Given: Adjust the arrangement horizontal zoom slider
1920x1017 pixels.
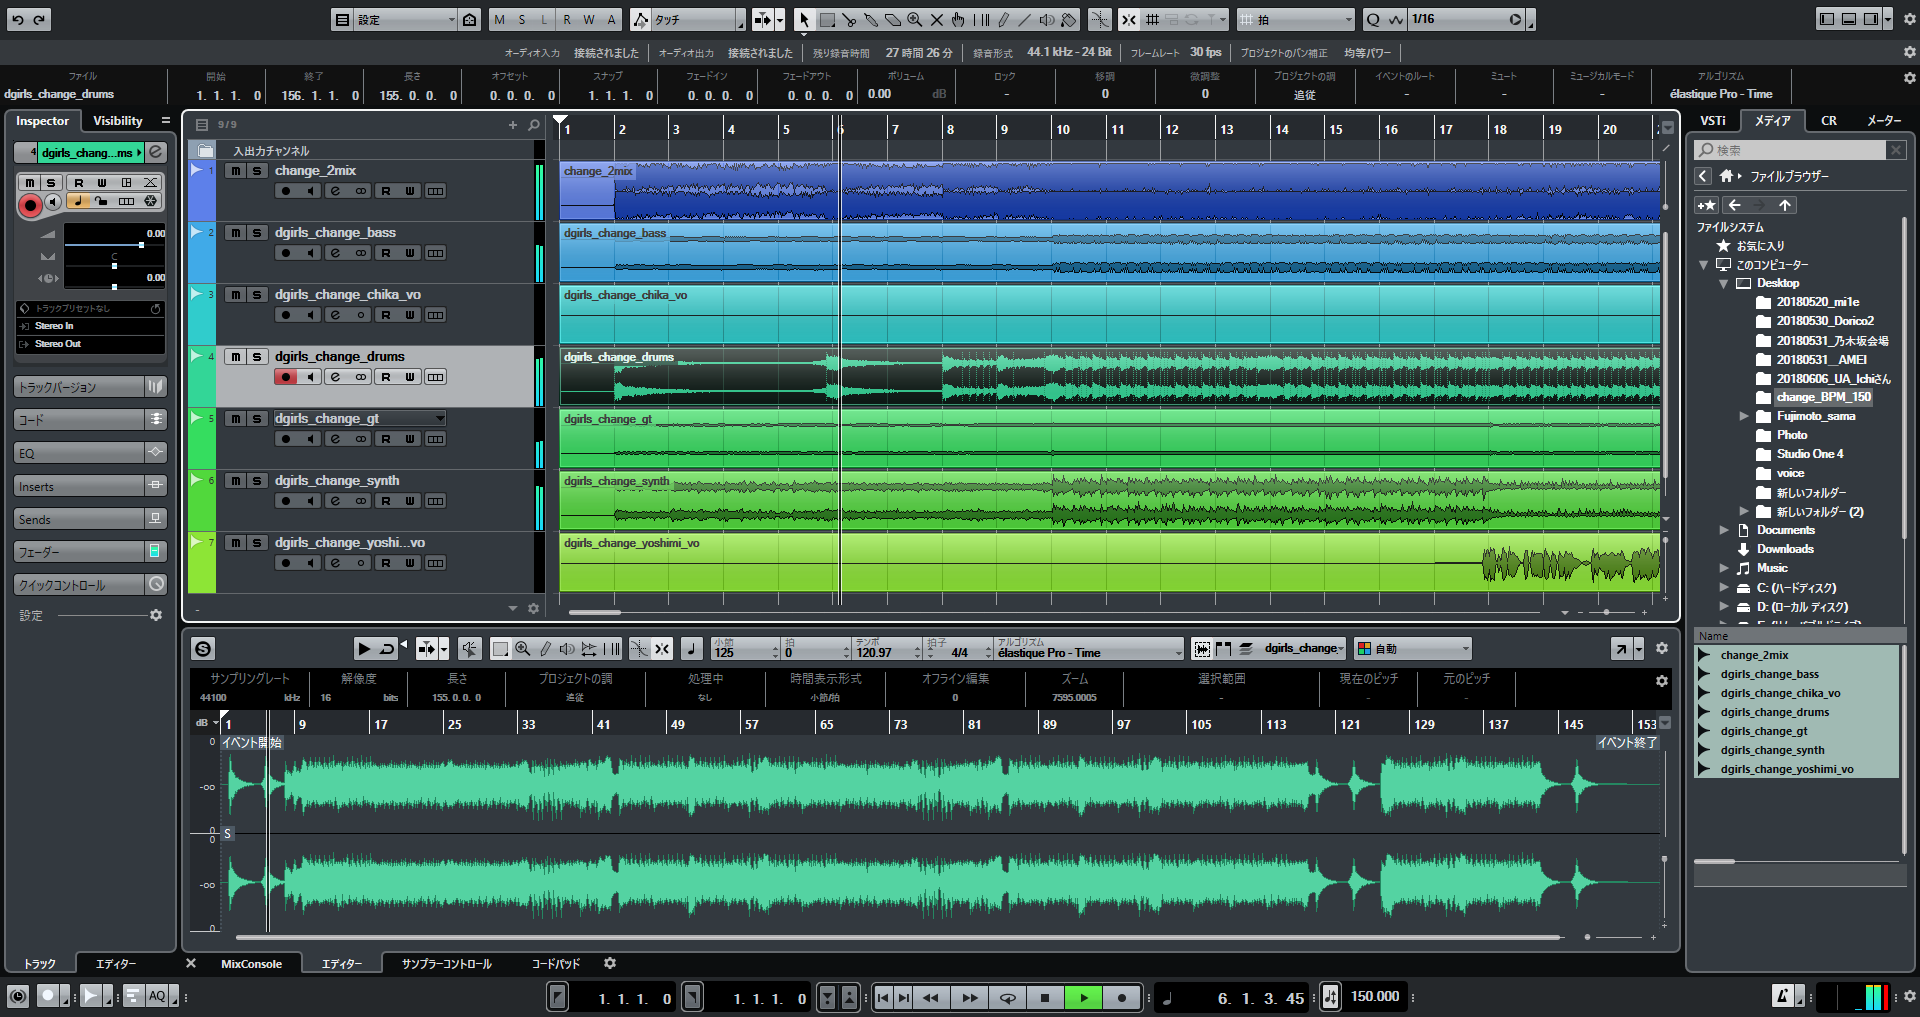Looking at the screenshot, I should pyautogui.click(x=1607, y=611).
